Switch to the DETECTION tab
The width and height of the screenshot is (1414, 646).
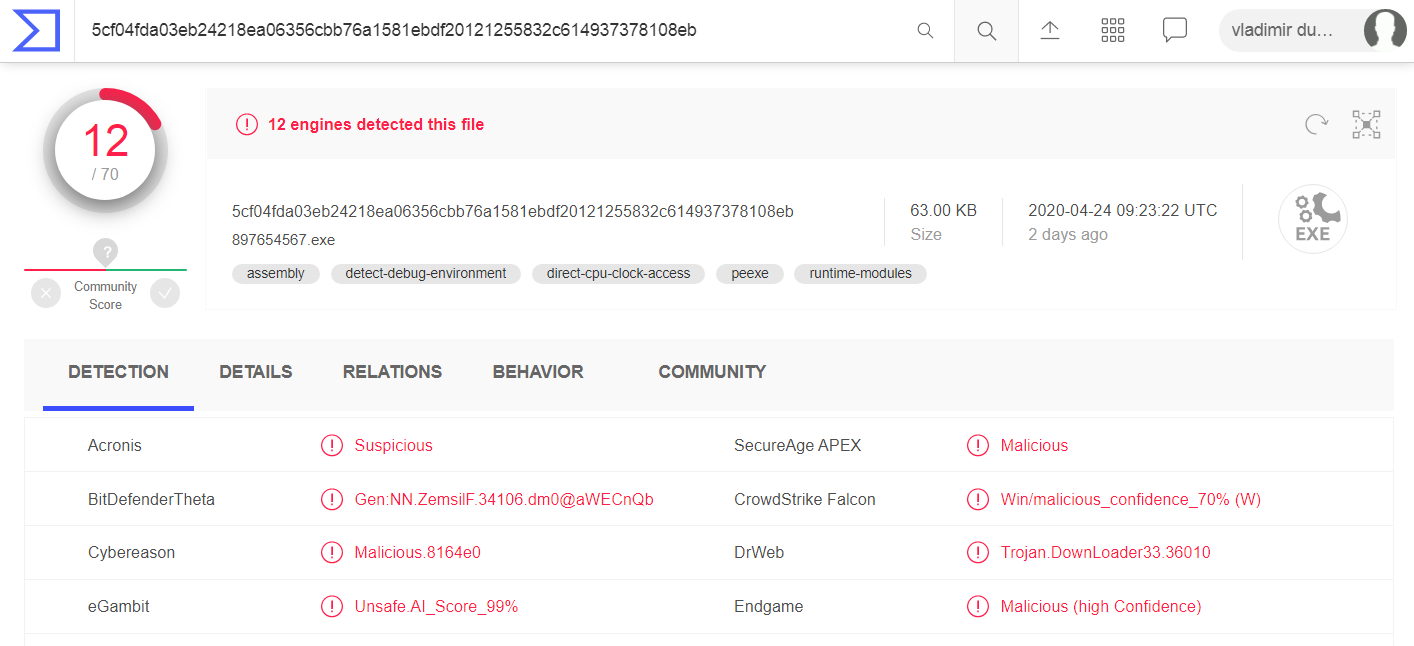click(x=118, y=372)
